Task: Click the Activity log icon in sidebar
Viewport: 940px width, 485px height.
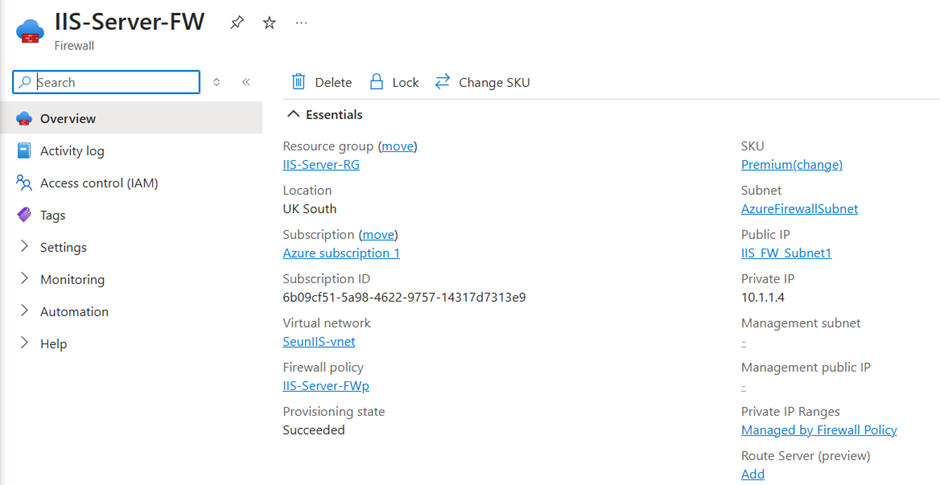Action: 24,151
